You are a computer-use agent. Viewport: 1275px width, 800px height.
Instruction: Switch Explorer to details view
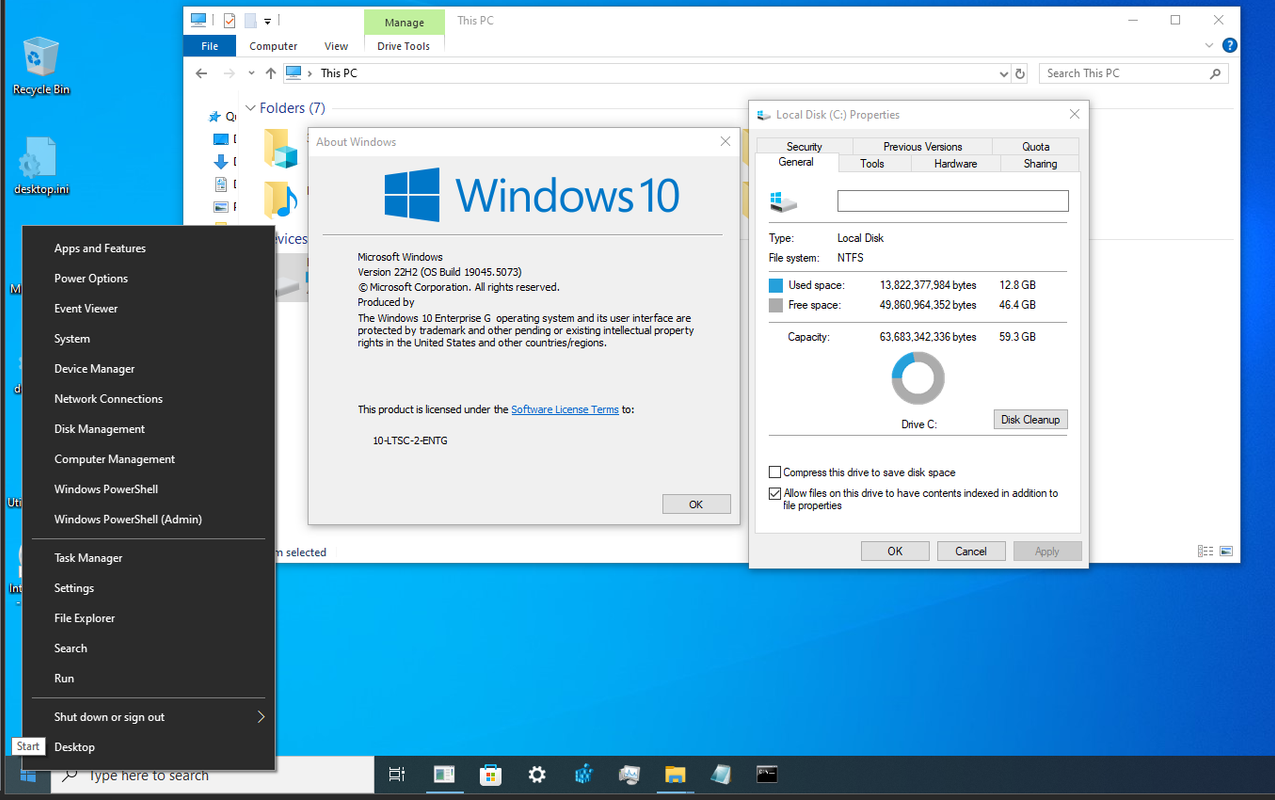coord(1205,551)
